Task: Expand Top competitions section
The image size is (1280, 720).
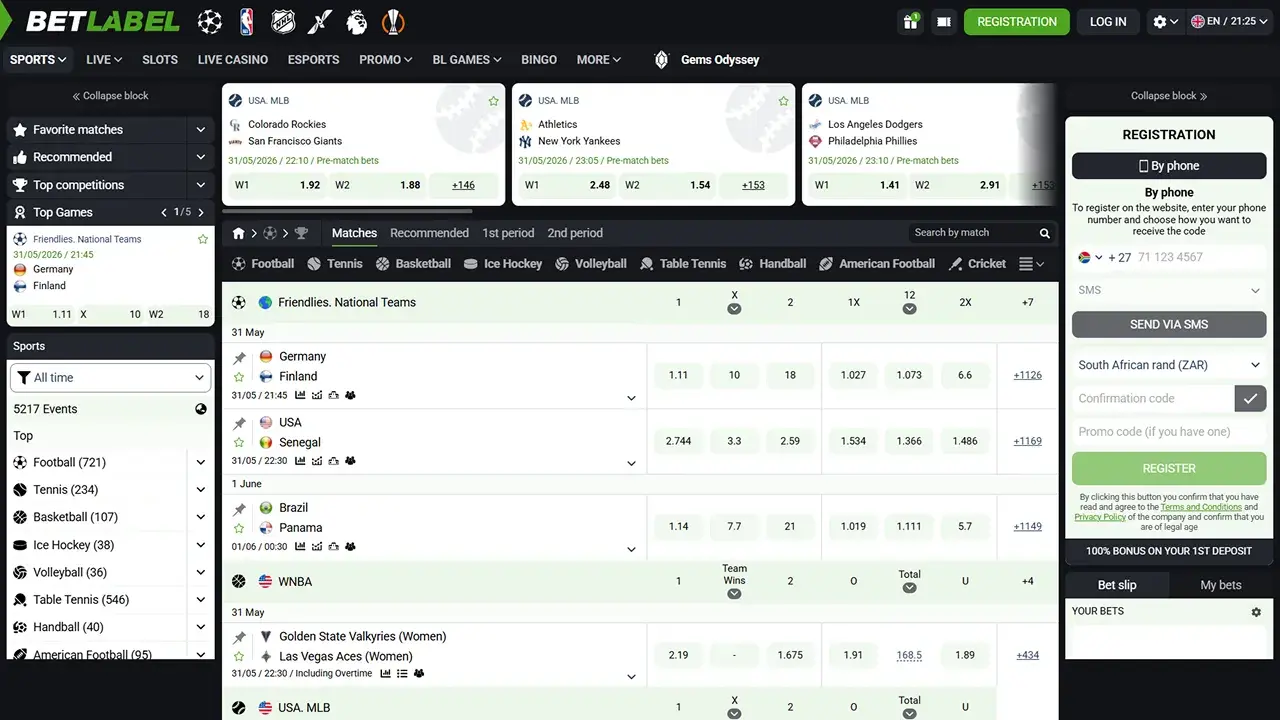Action: [201, 185]
